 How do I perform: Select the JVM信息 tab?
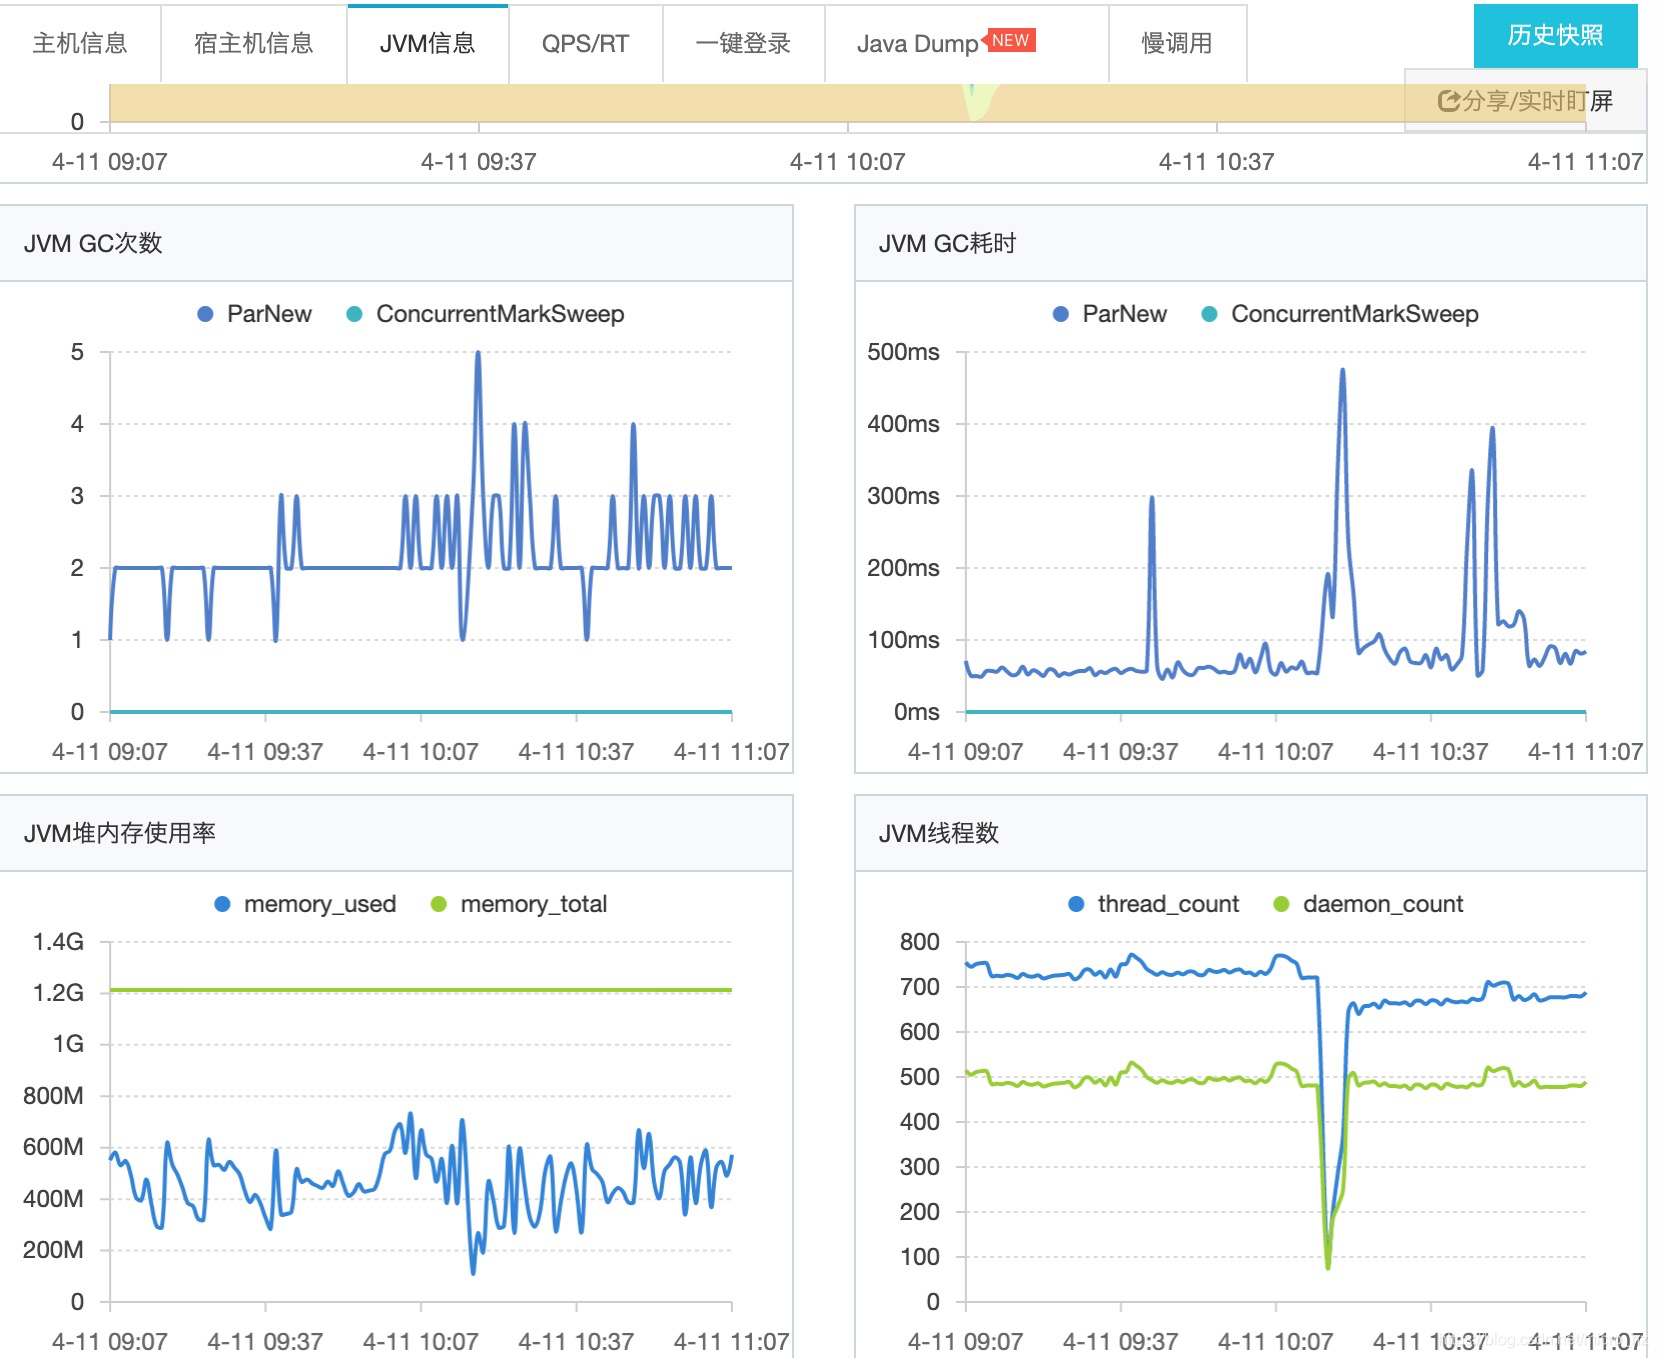pos(428,43)
